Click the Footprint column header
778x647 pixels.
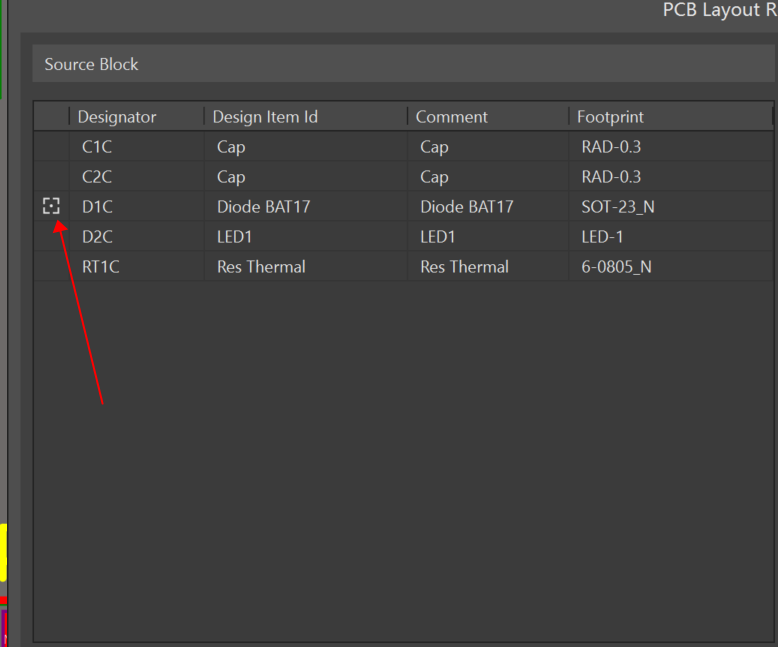[x=610, y=117]
